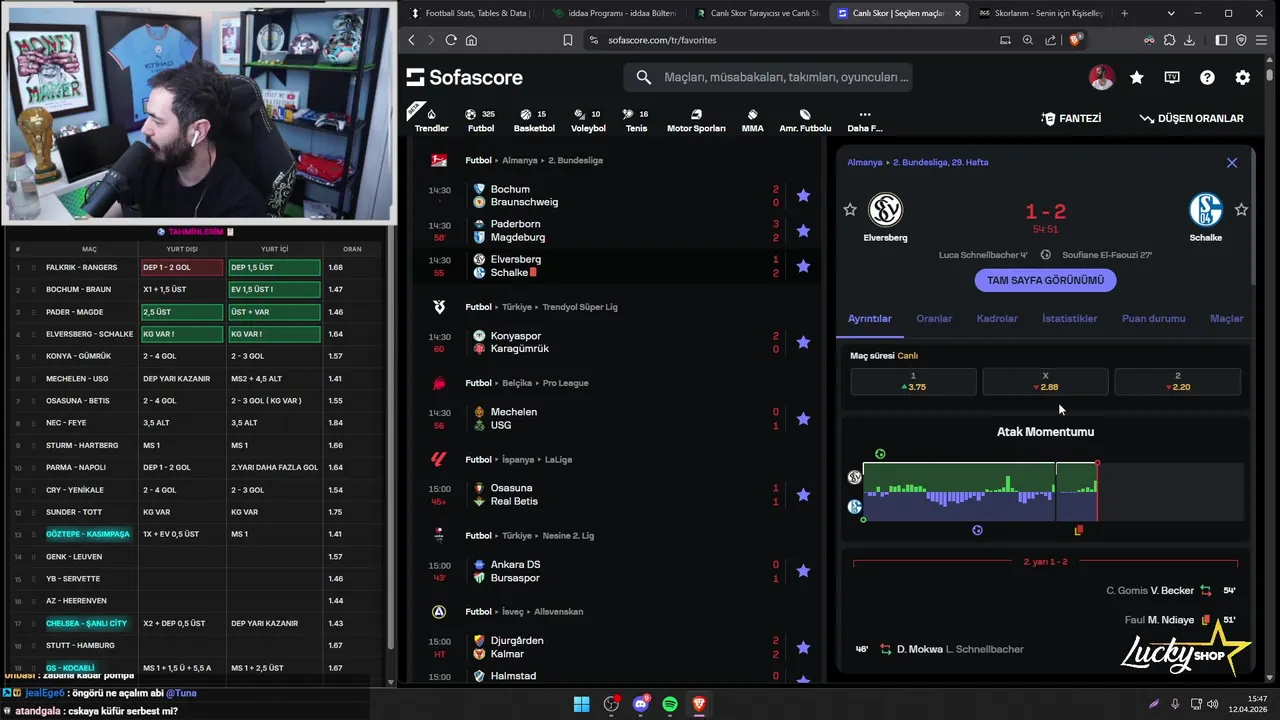Switch to the Kadrolar tab
This screenshot has height=720, width=1280.
(997, 318)
